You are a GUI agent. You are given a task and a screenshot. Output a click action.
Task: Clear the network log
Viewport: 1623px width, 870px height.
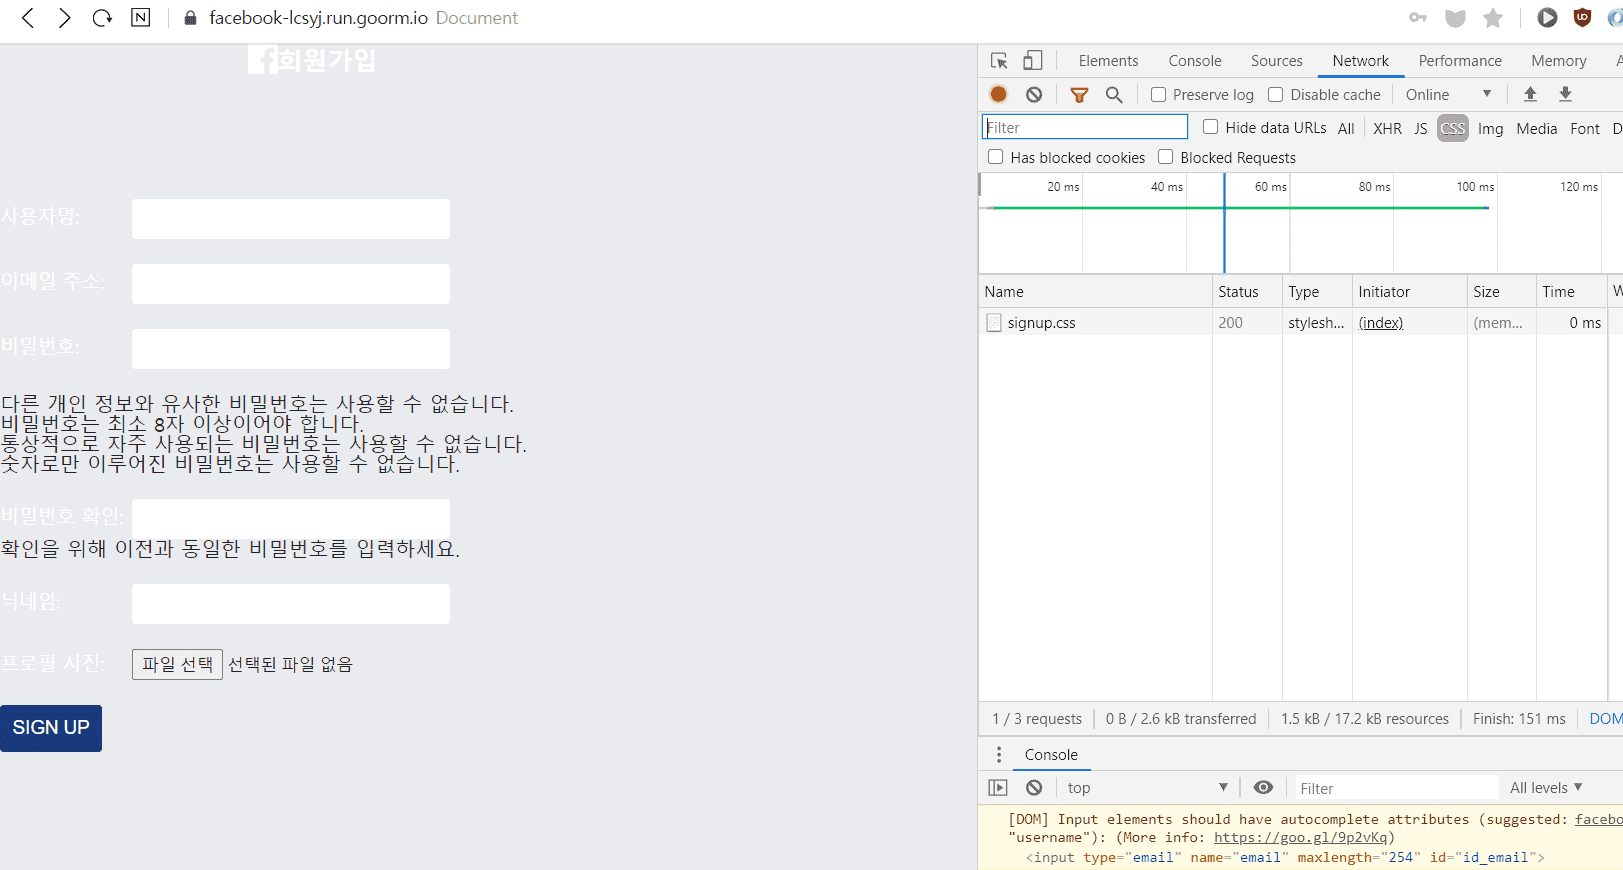pyautogui.click(x=1034, y=94)
